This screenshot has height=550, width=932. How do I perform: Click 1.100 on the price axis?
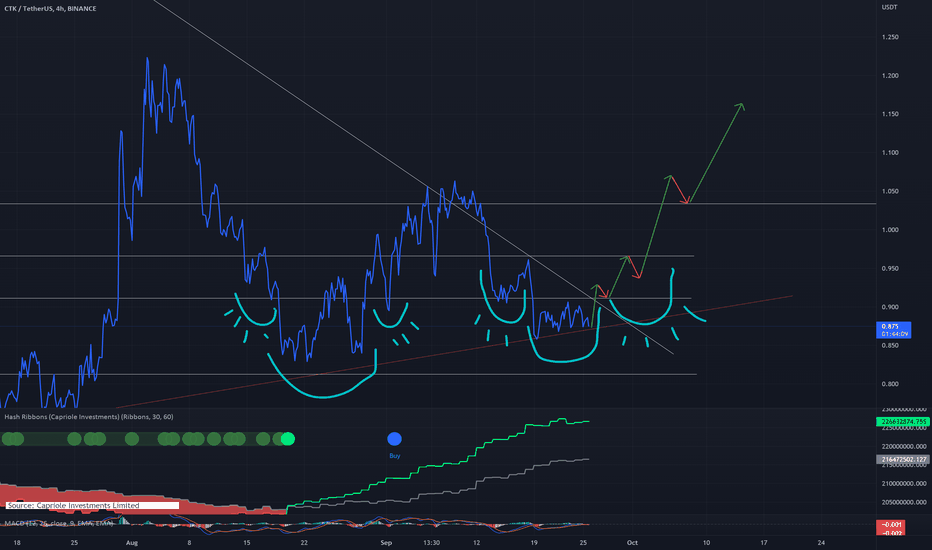click(x=890, y=152)
